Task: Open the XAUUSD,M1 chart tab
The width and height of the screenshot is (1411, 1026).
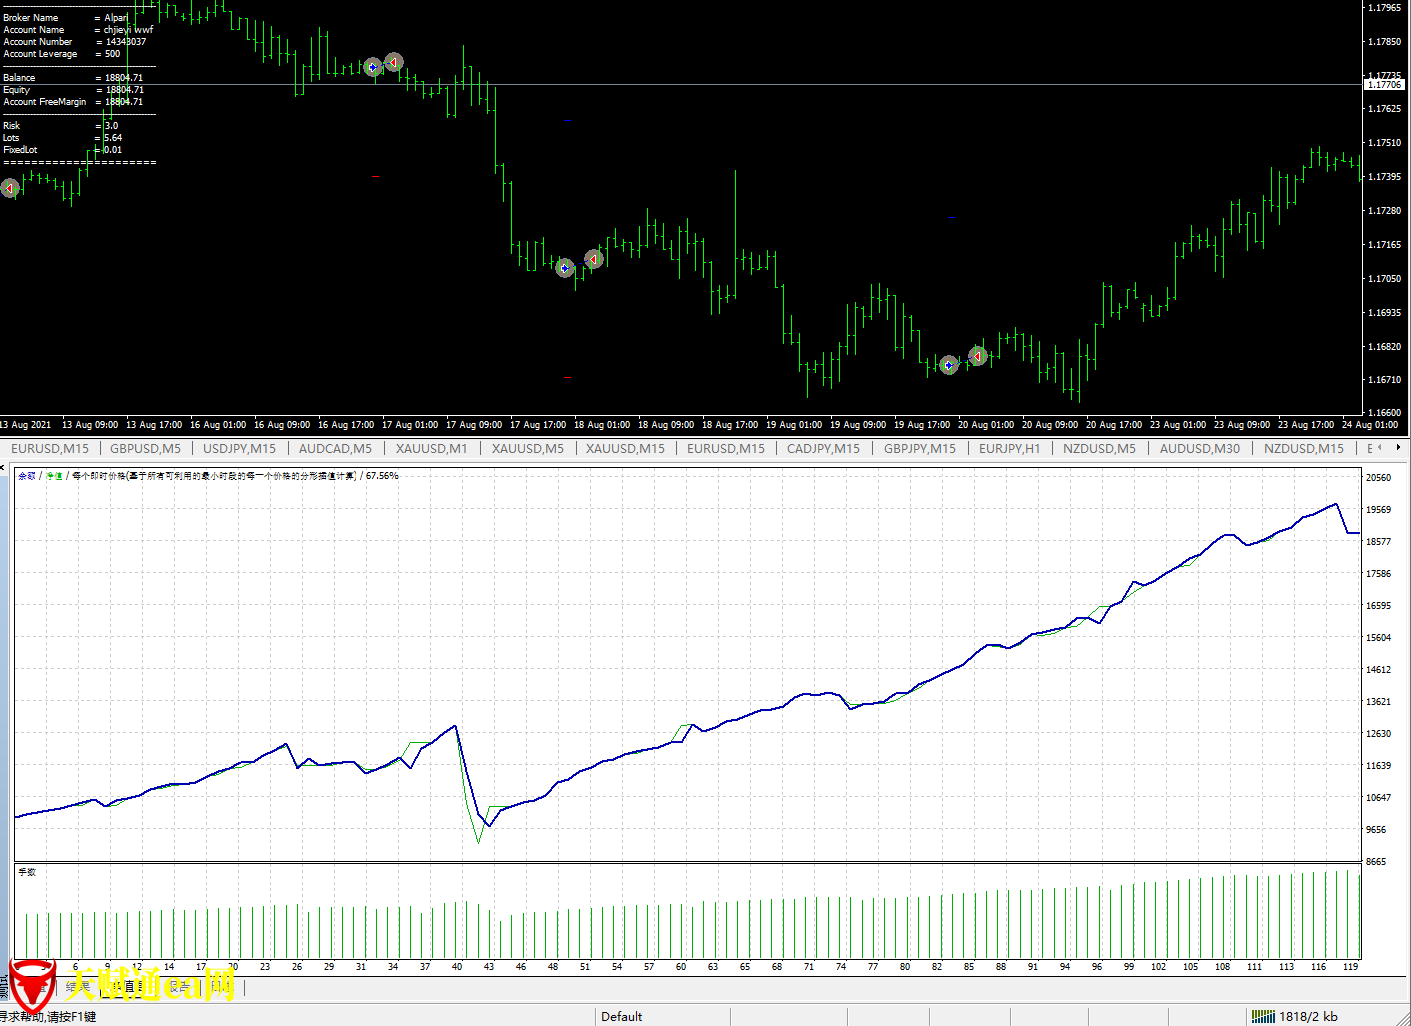Action: (x=431, y=449)
